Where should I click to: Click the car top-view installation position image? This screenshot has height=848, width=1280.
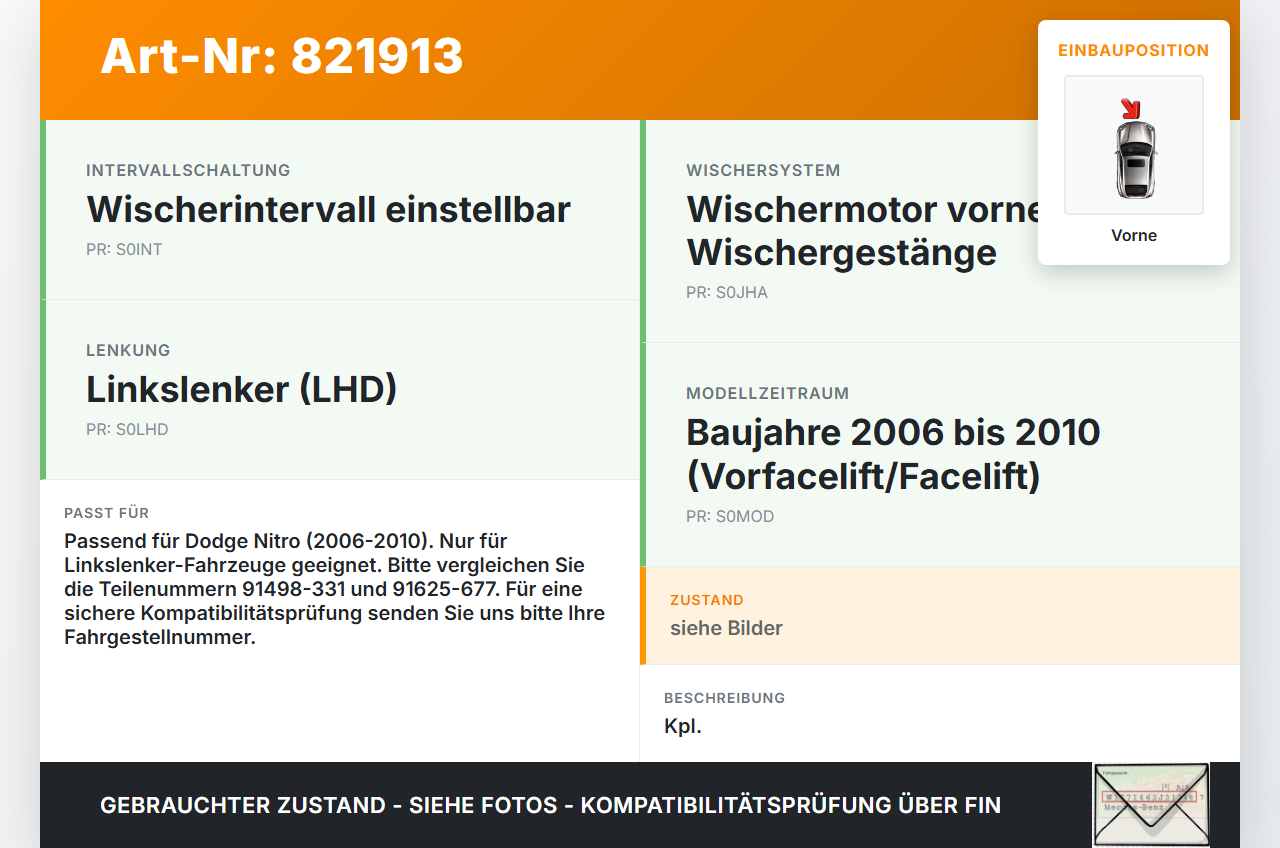pyautogui.click(x=1134, y=145)
